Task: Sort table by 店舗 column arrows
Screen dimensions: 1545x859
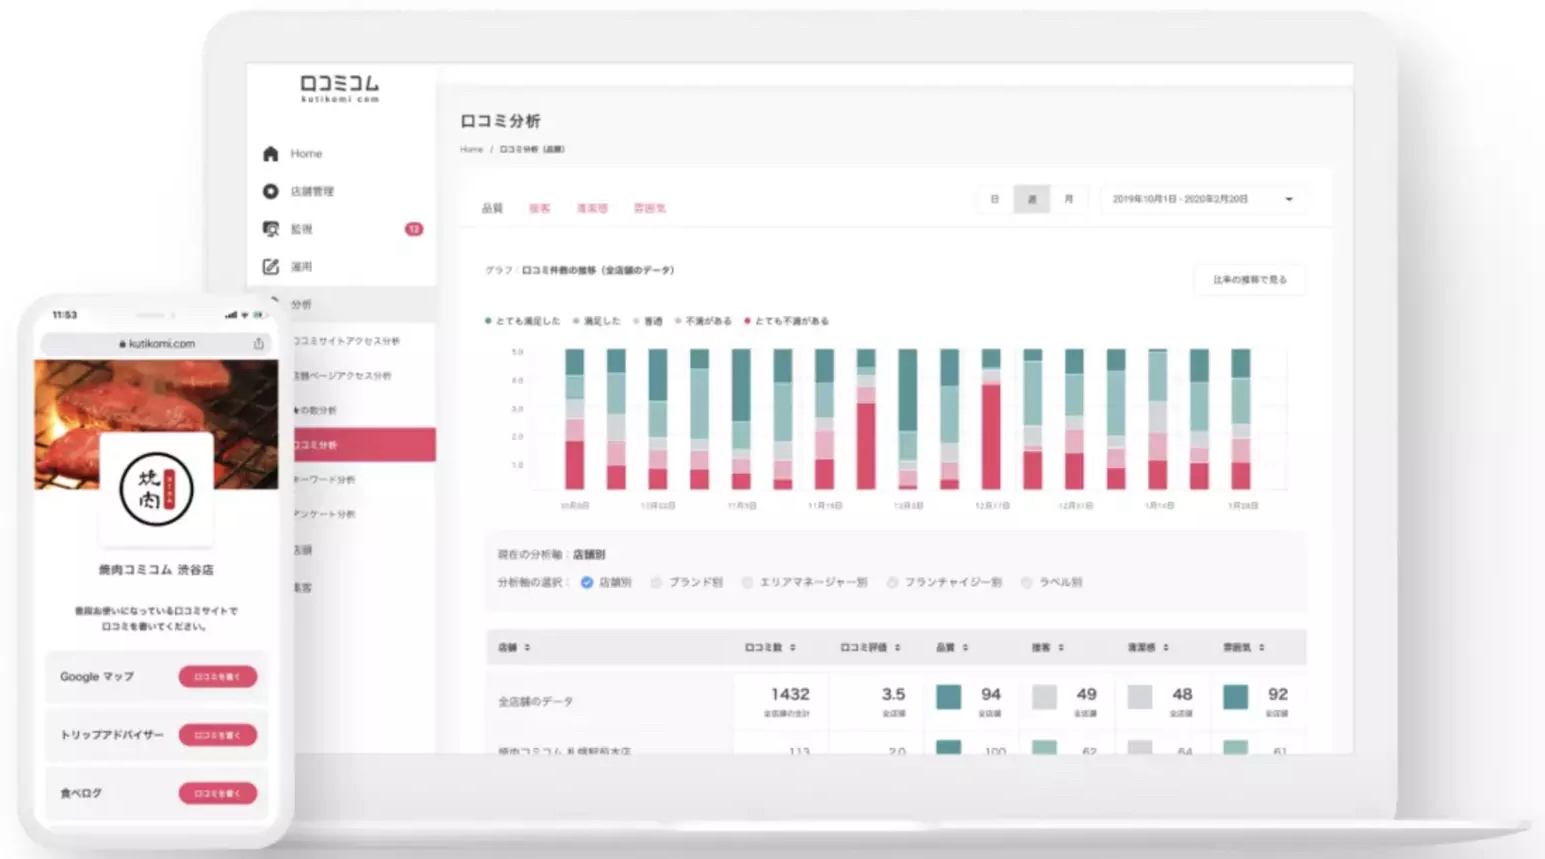Action: coord(527,648)
